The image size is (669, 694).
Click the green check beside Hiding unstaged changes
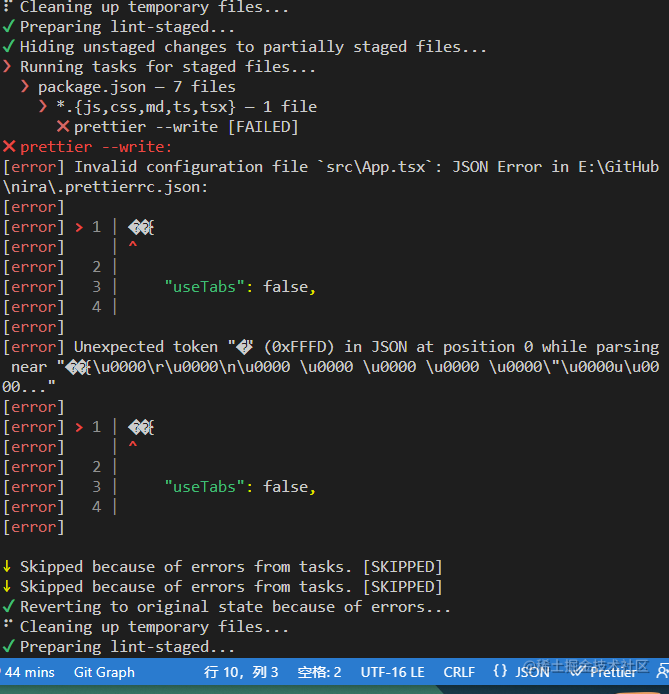8,46
